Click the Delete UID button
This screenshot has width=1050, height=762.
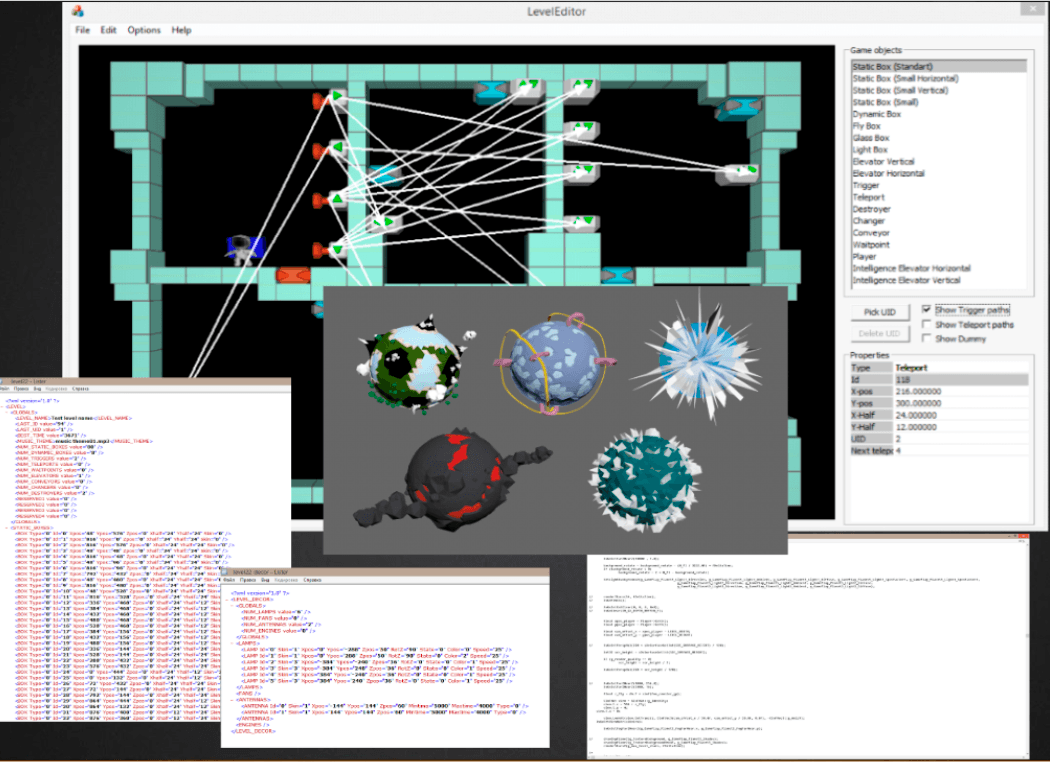(880, 333)
